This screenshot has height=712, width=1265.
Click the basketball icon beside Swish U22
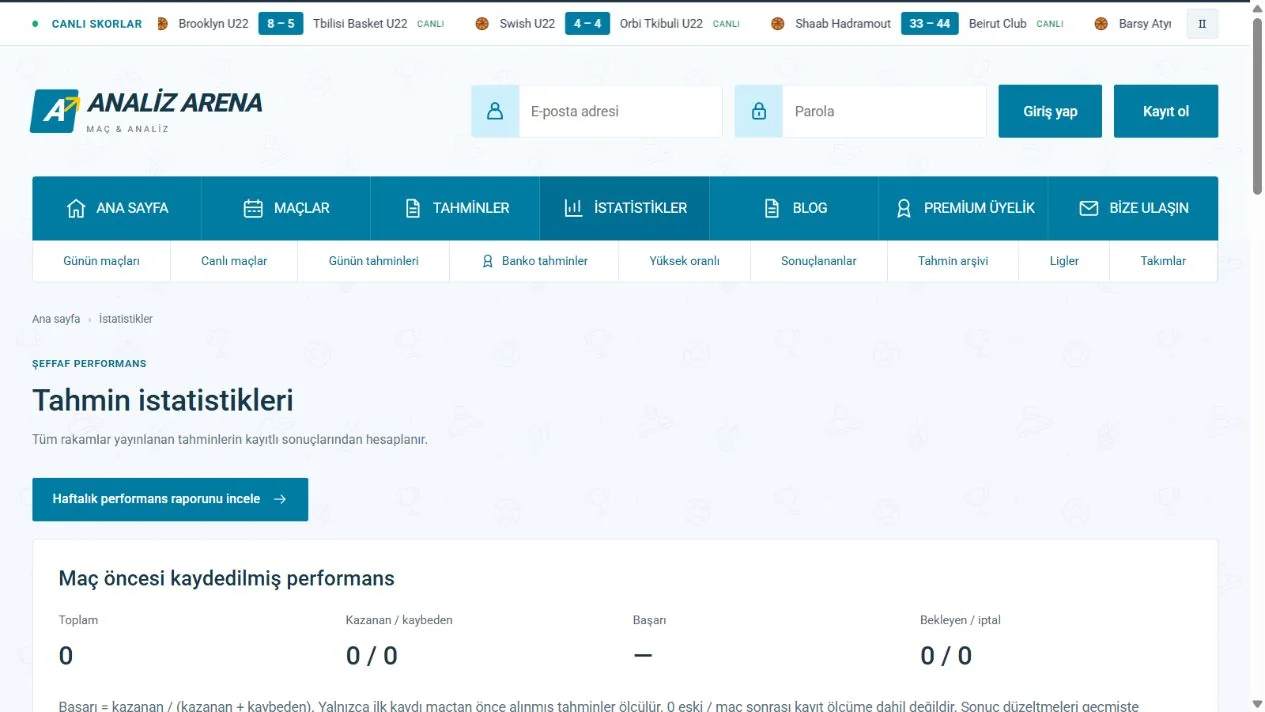tap(482, 24)
